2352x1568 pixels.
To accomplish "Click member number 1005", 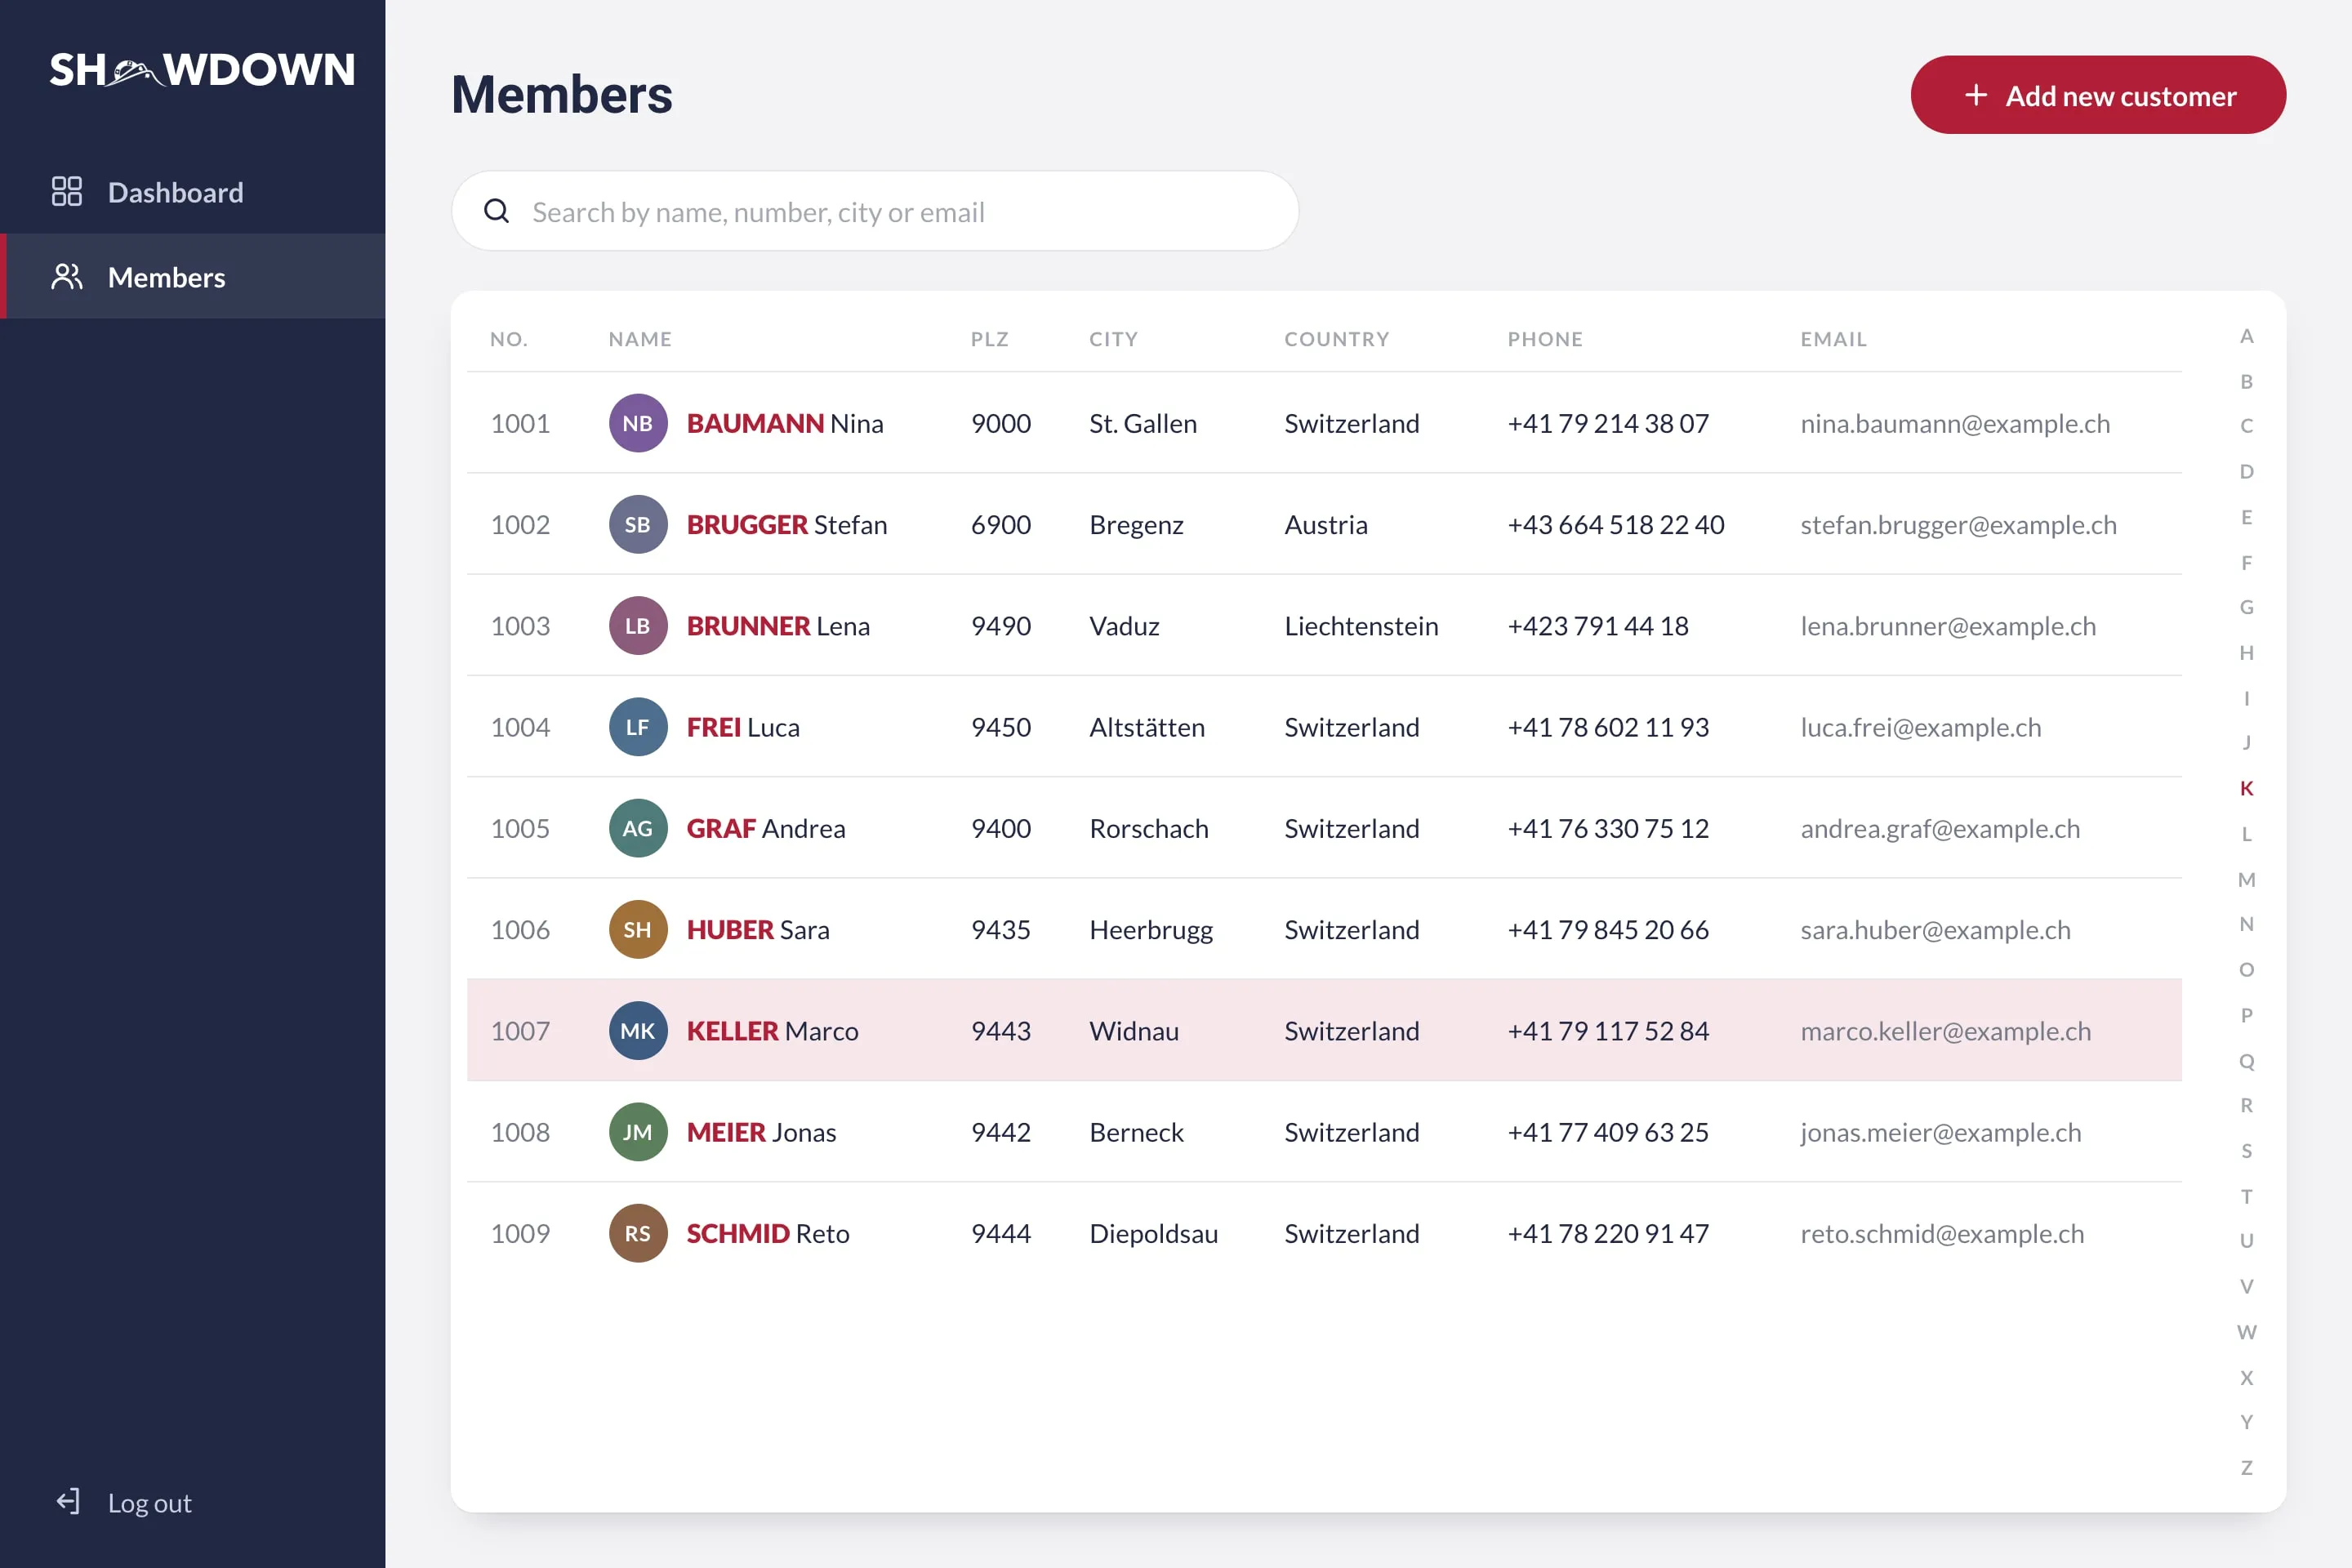I will tap(520, 828).
